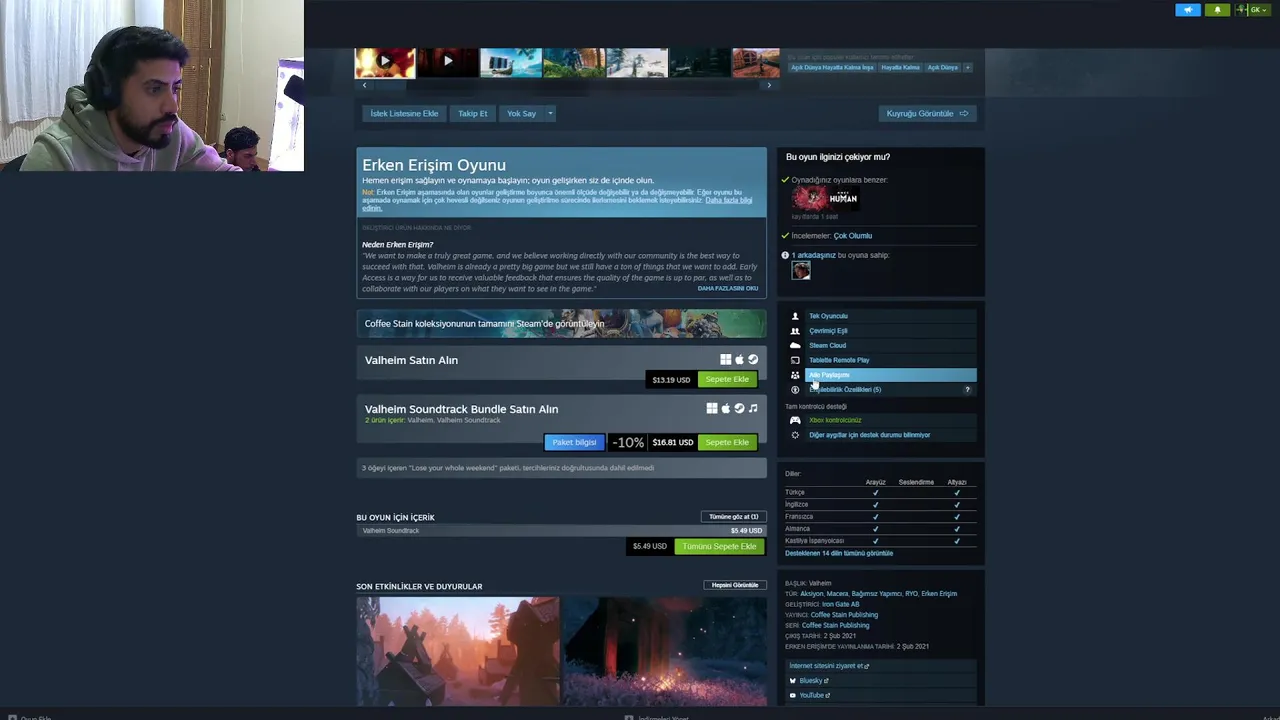Click the Steam Cloud cloud icon
This screenshot has width=1280, height=720.
795,346
